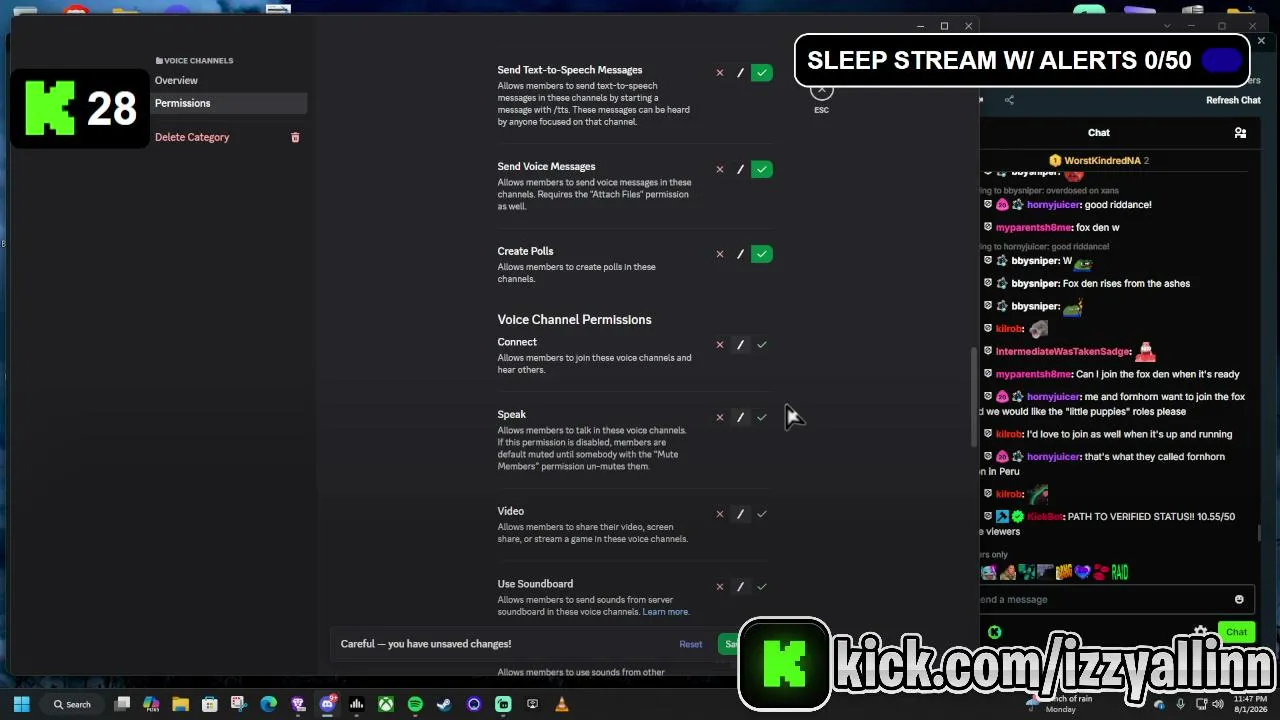Open Microsoft Edge from the taskbar
This screenshot has width=1280, height=720.
268,704
